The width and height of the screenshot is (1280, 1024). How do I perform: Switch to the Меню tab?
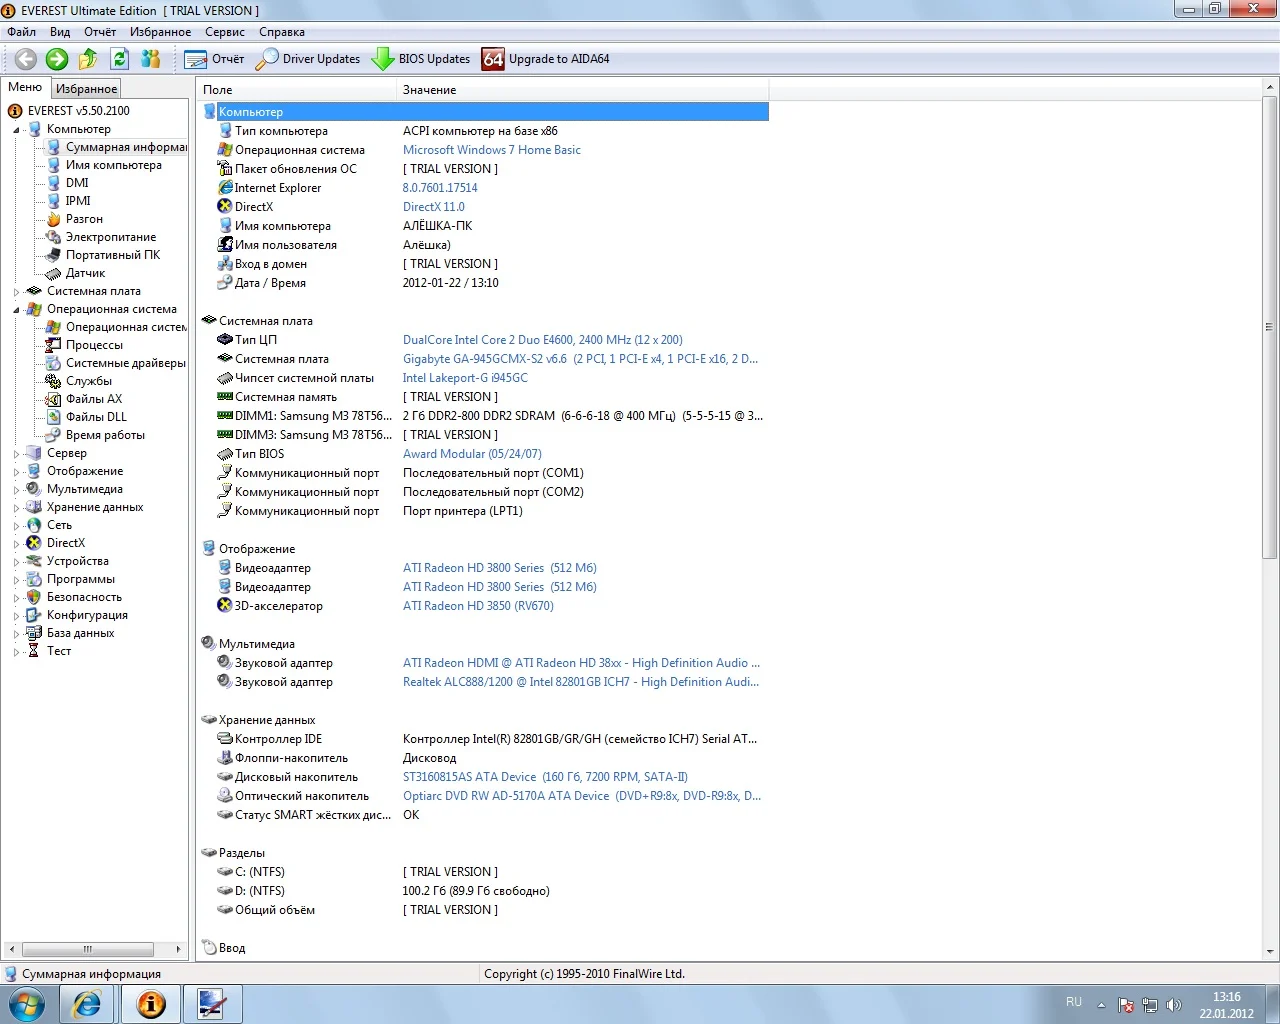coord(25,88)
